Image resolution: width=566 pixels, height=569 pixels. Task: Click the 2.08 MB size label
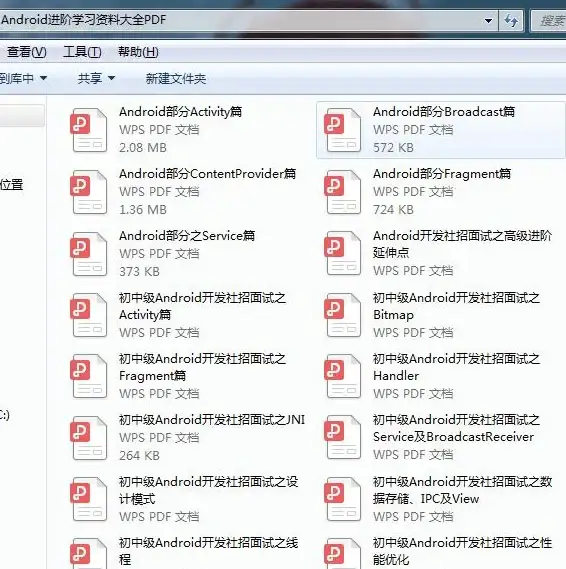143,148
